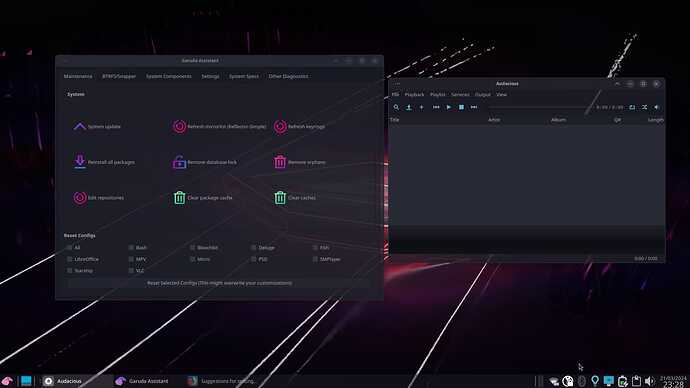
Task: Open application launcher in taskbar
Action: (x=7, y=381)
